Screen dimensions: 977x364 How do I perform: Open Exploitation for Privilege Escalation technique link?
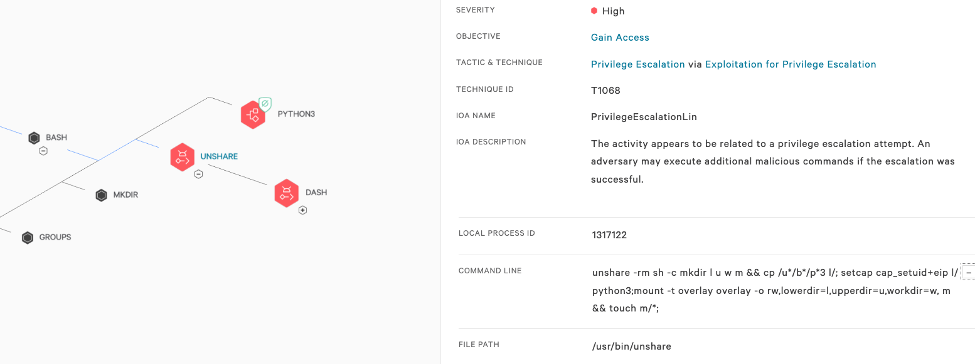[791, 64]
